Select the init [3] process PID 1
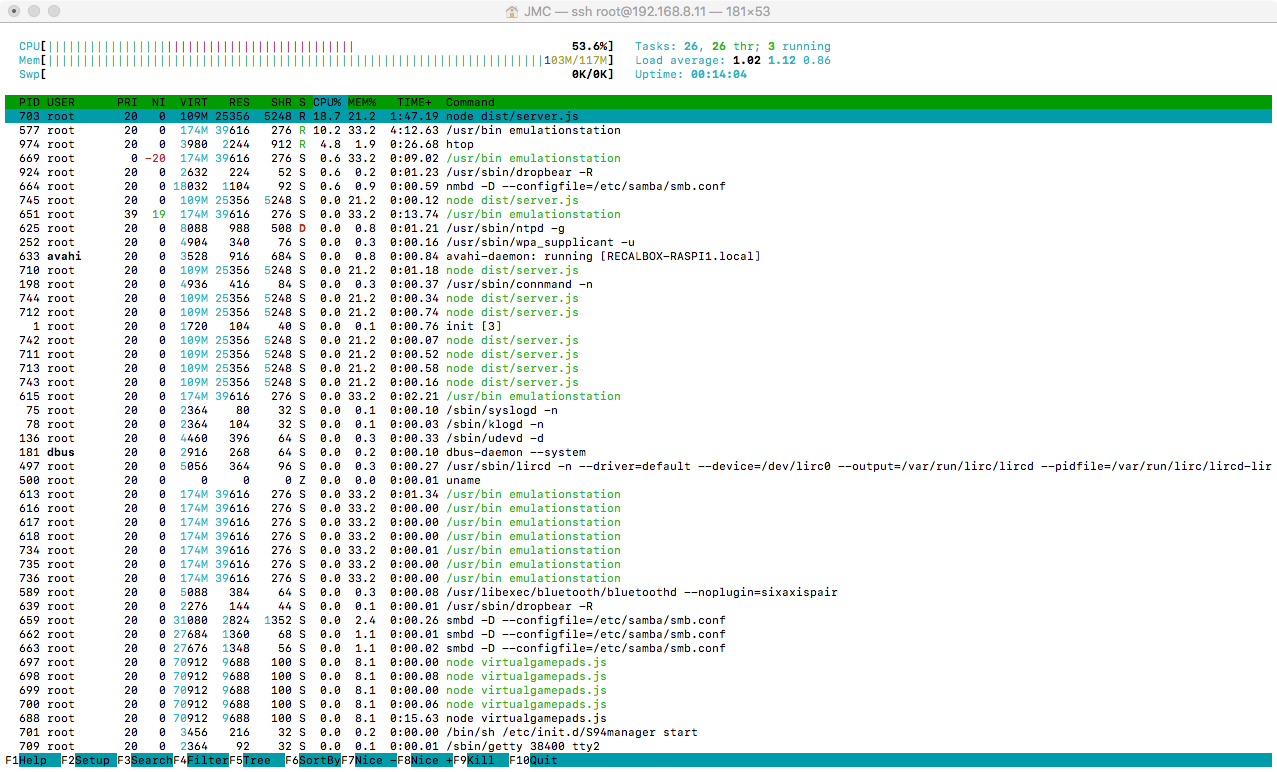1277x772 pixels. pyautogui.click(x=638, y=326)
